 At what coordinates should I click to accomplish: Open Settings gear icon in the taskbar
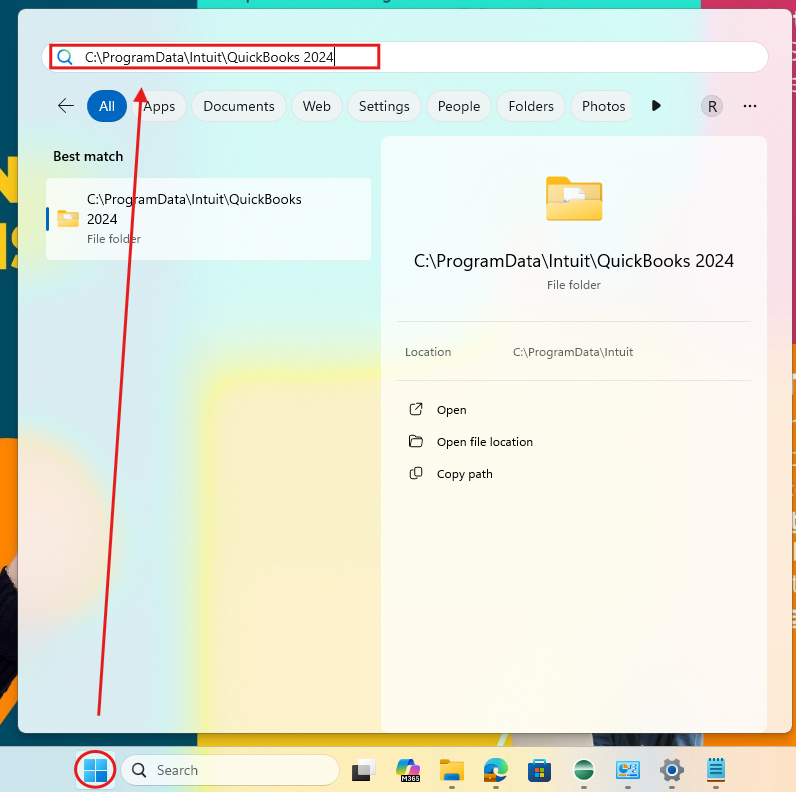(x=671, y=771)
